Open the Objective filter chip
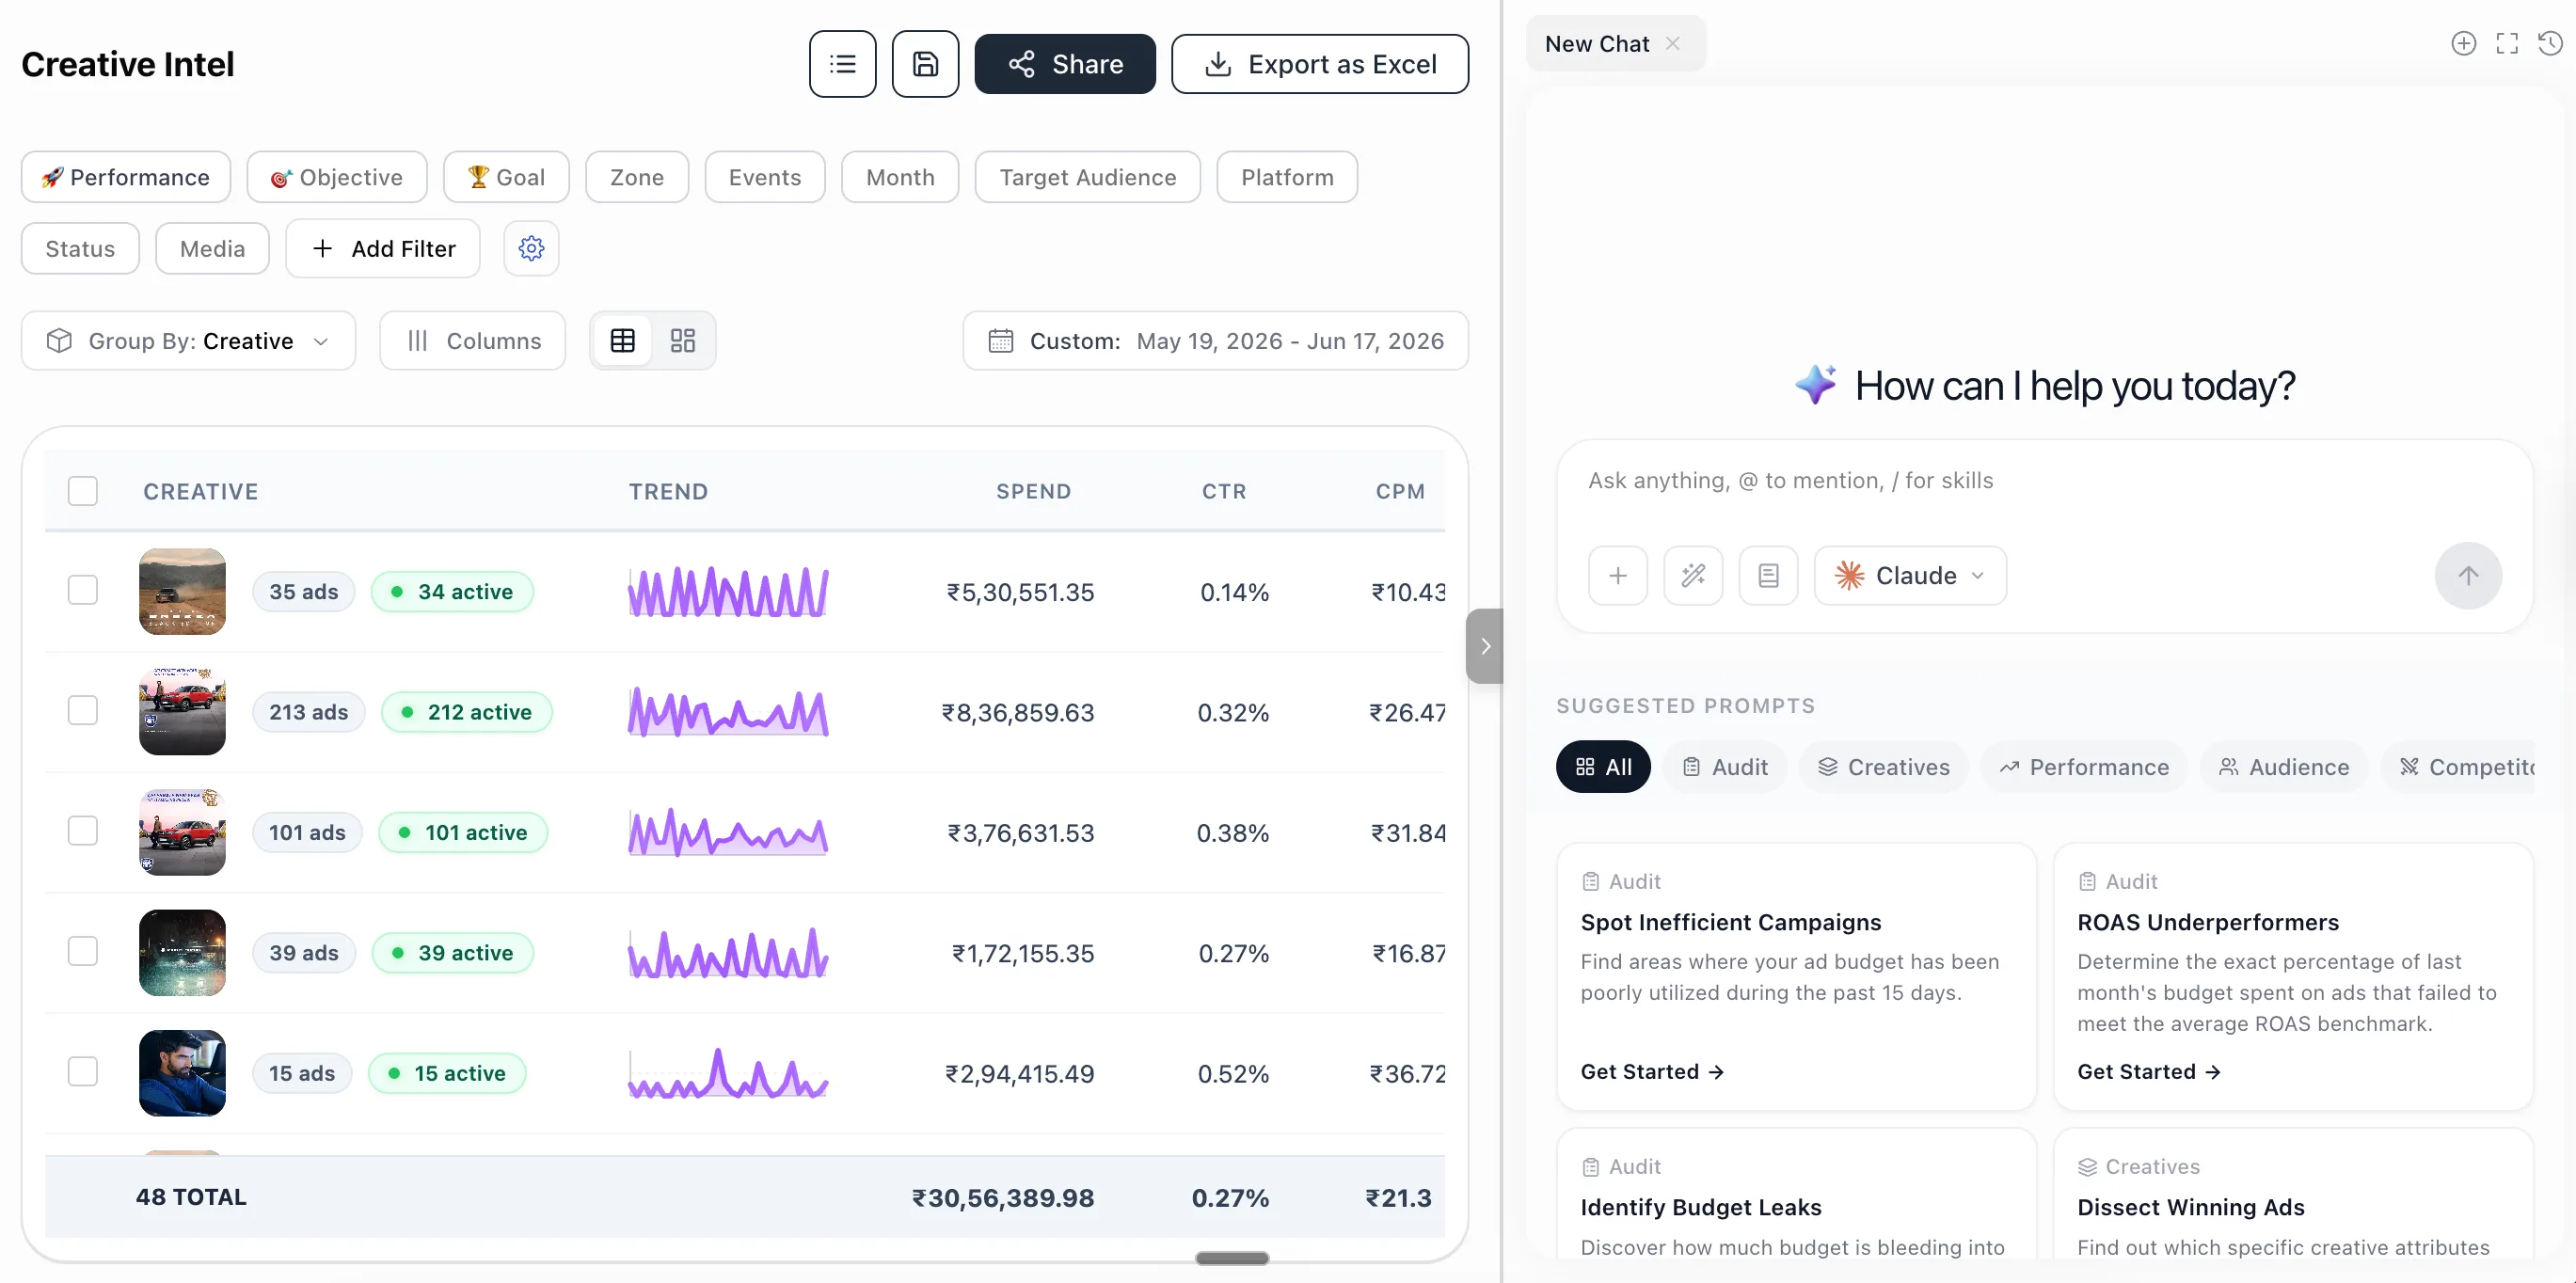The height and width of the screenshot is (1283, 2576). (337, 177)
